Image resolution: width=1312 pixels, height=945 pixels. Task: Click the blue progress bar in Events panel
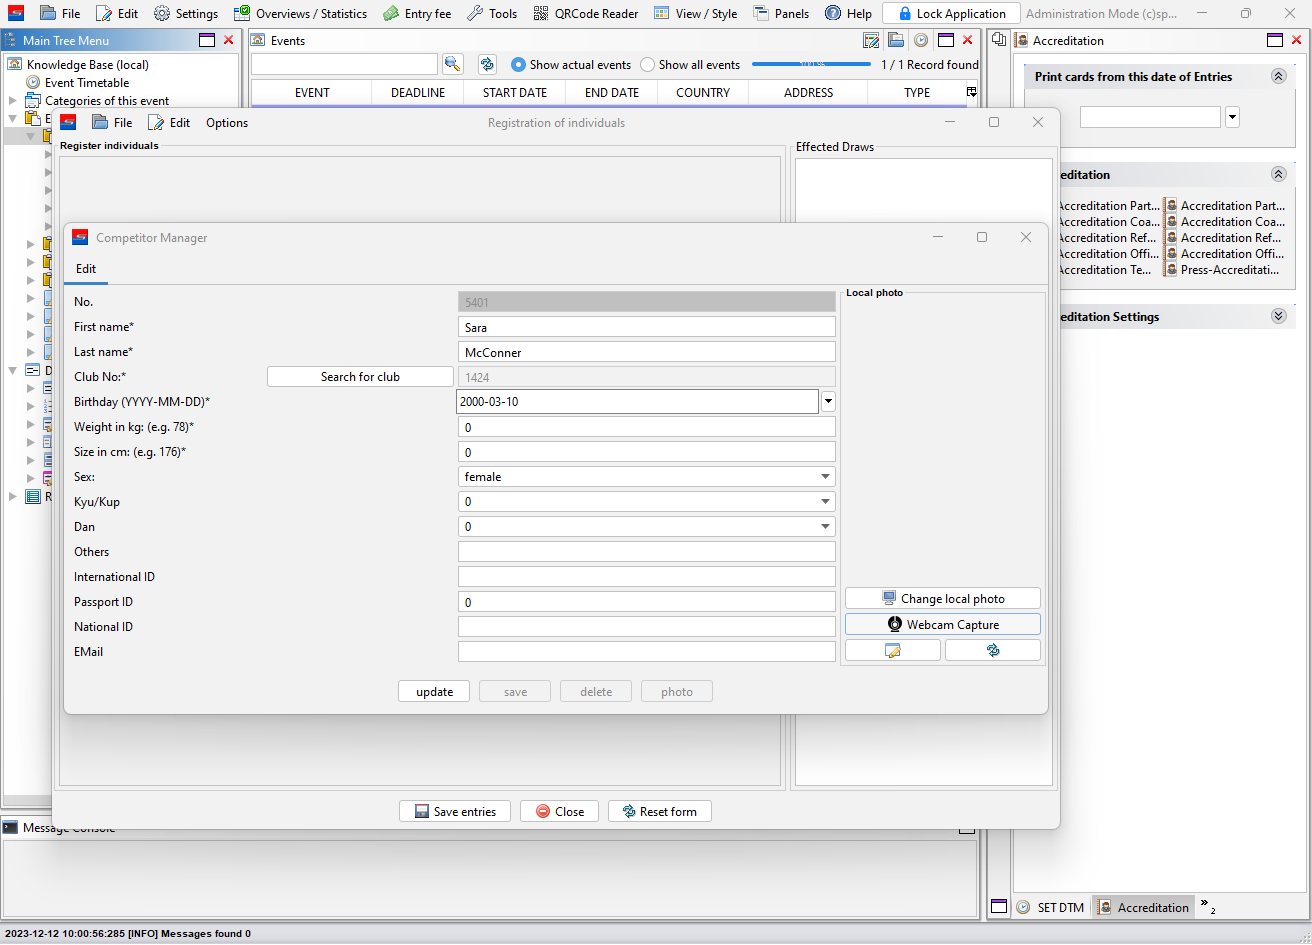click(x=811, y=64)
